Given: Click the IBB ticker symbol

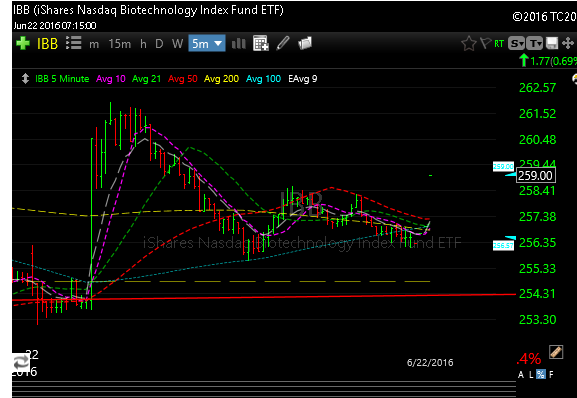Looking at the screenshot, I should [47, 44].
